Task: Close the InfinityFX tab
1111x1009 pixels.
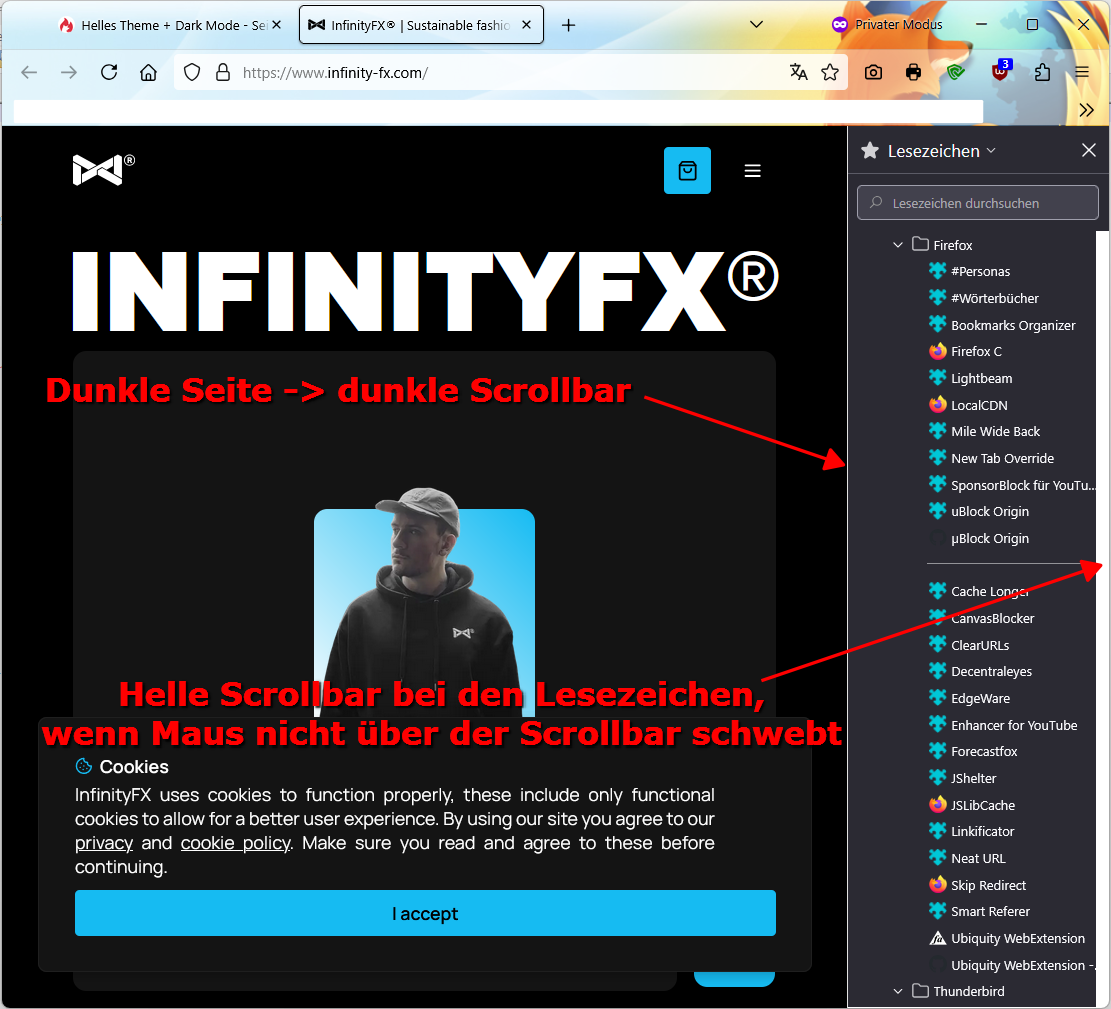Action: [526, 25]
